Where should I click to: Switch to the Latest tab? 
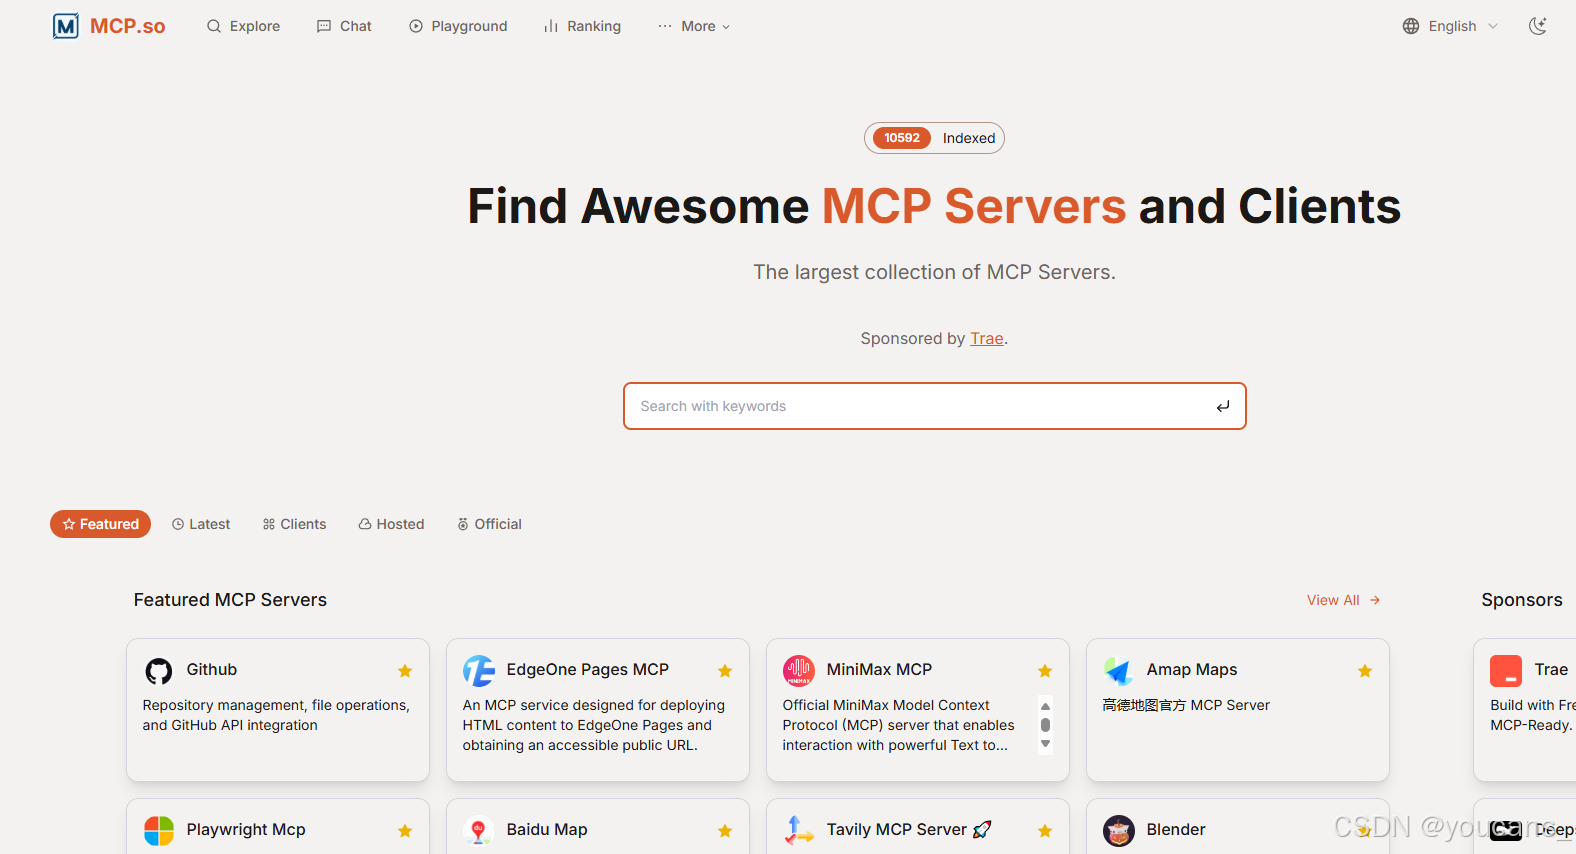201,524
